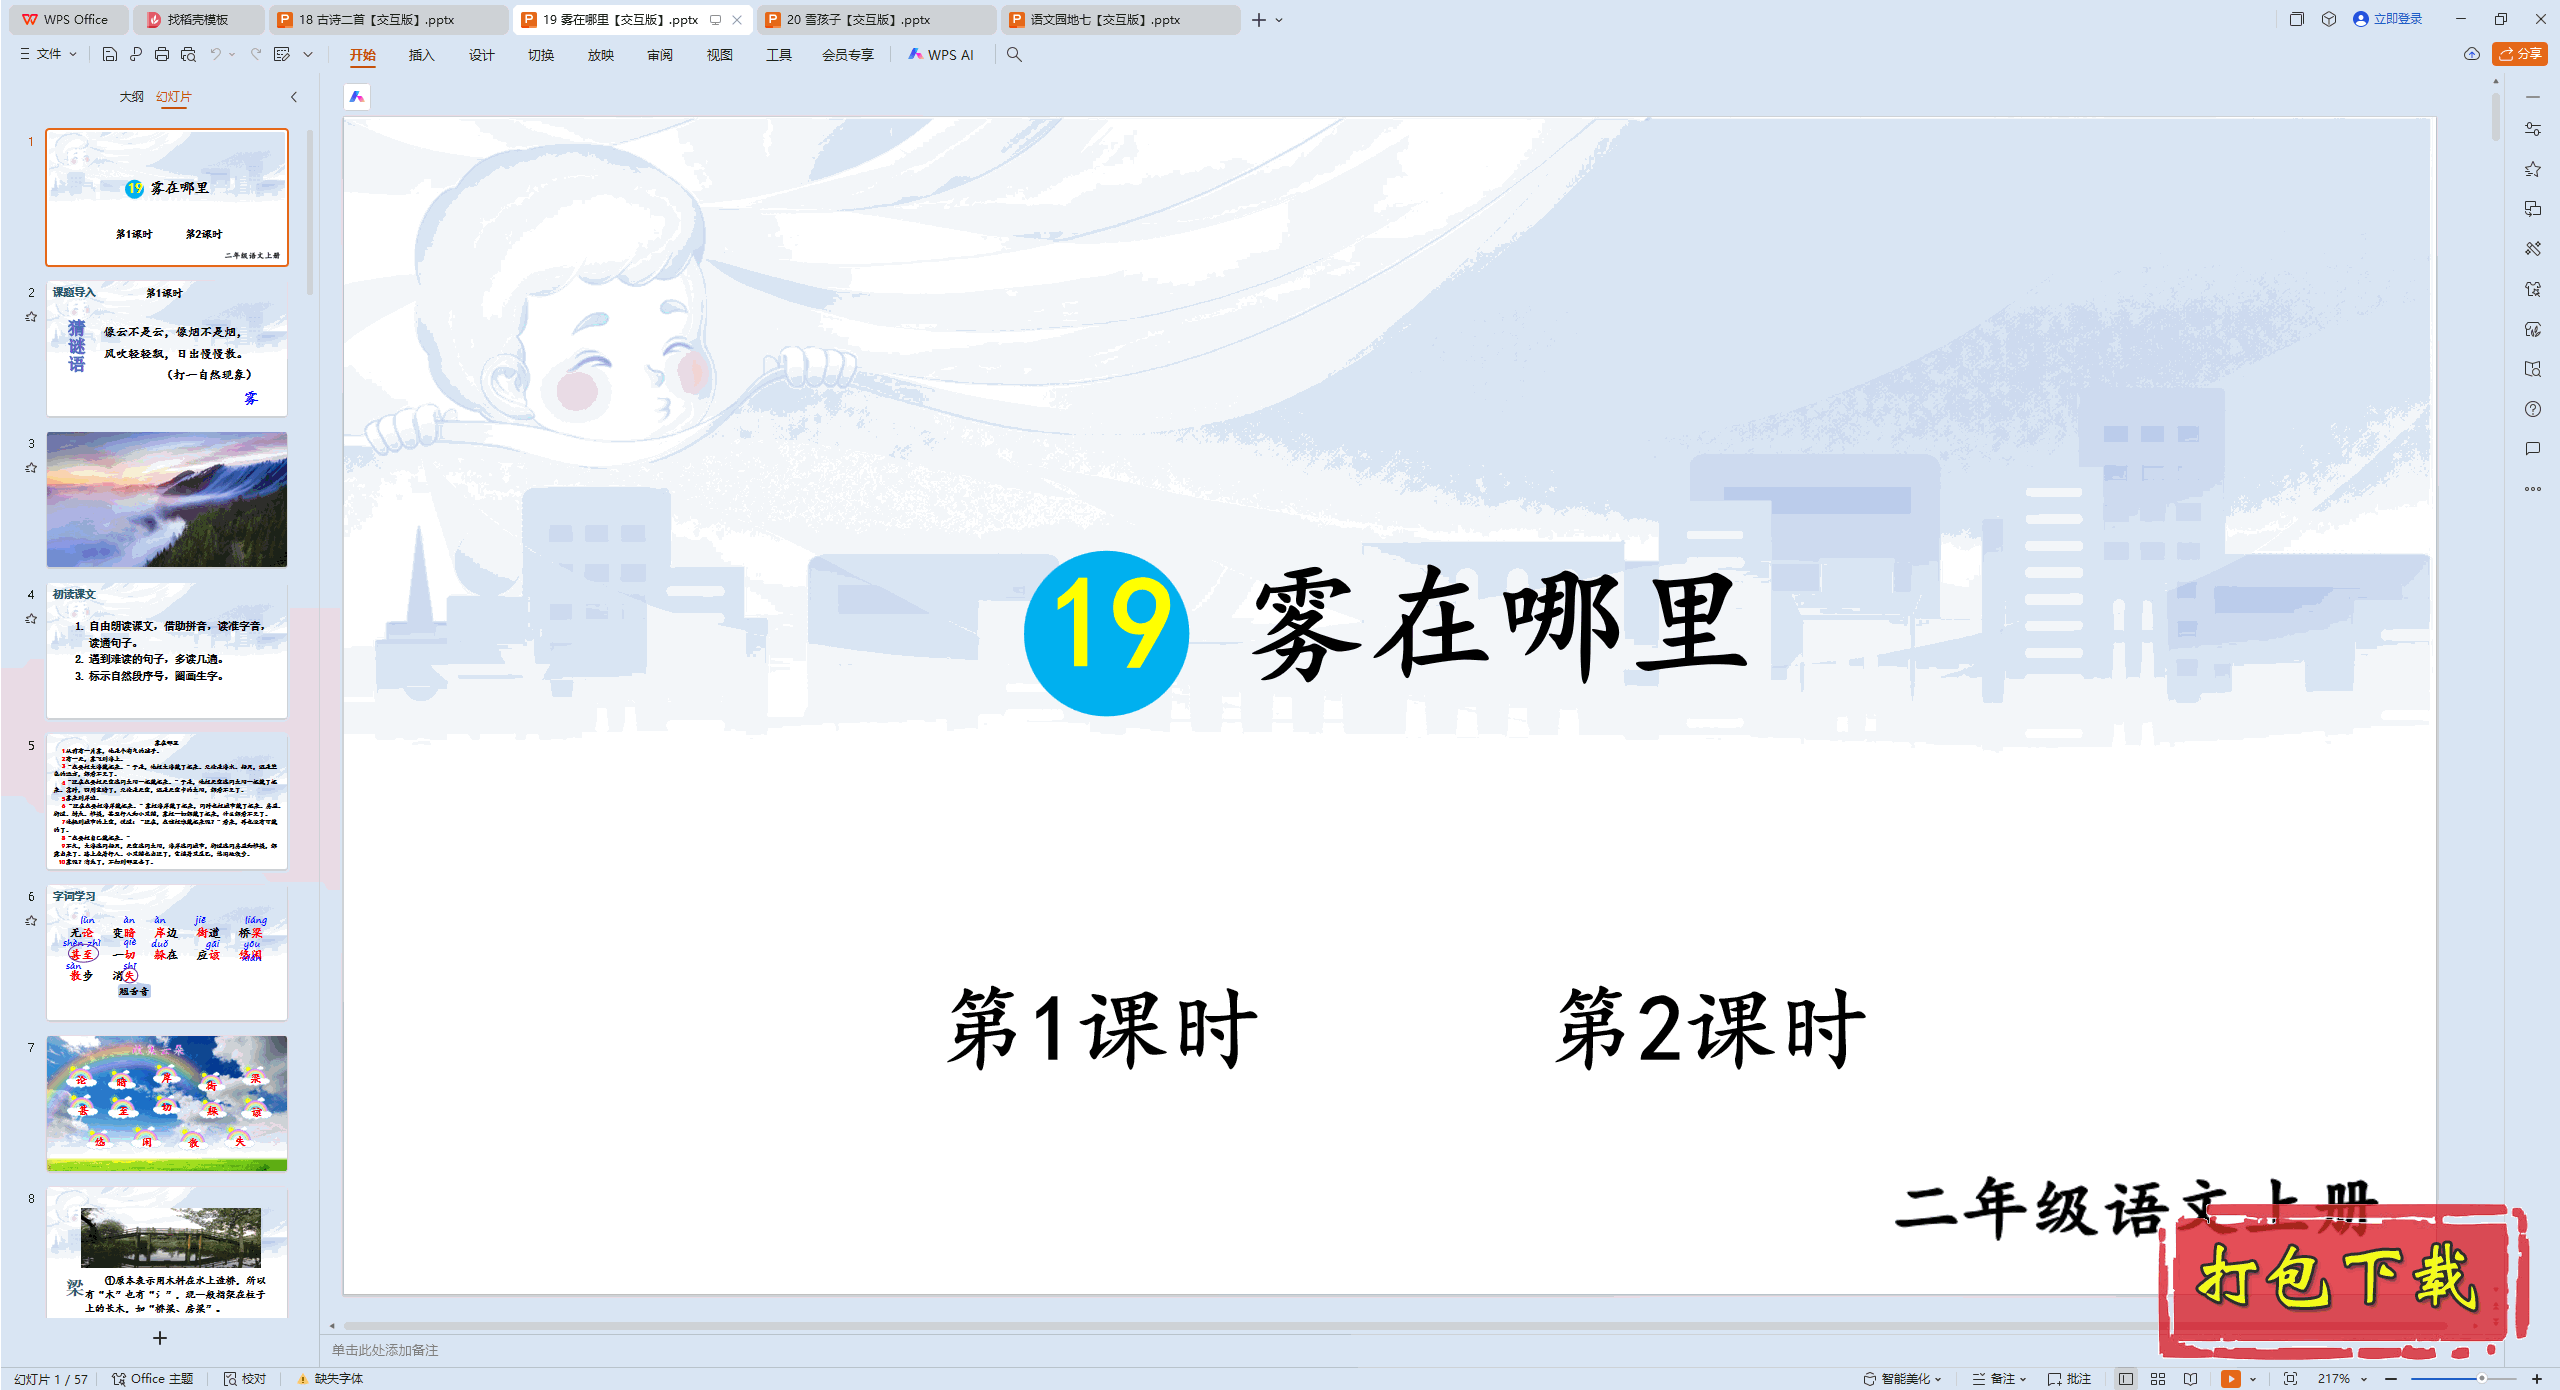
Task: Click the help question-mark icon on right sidebar
Action: (2533, 410)
